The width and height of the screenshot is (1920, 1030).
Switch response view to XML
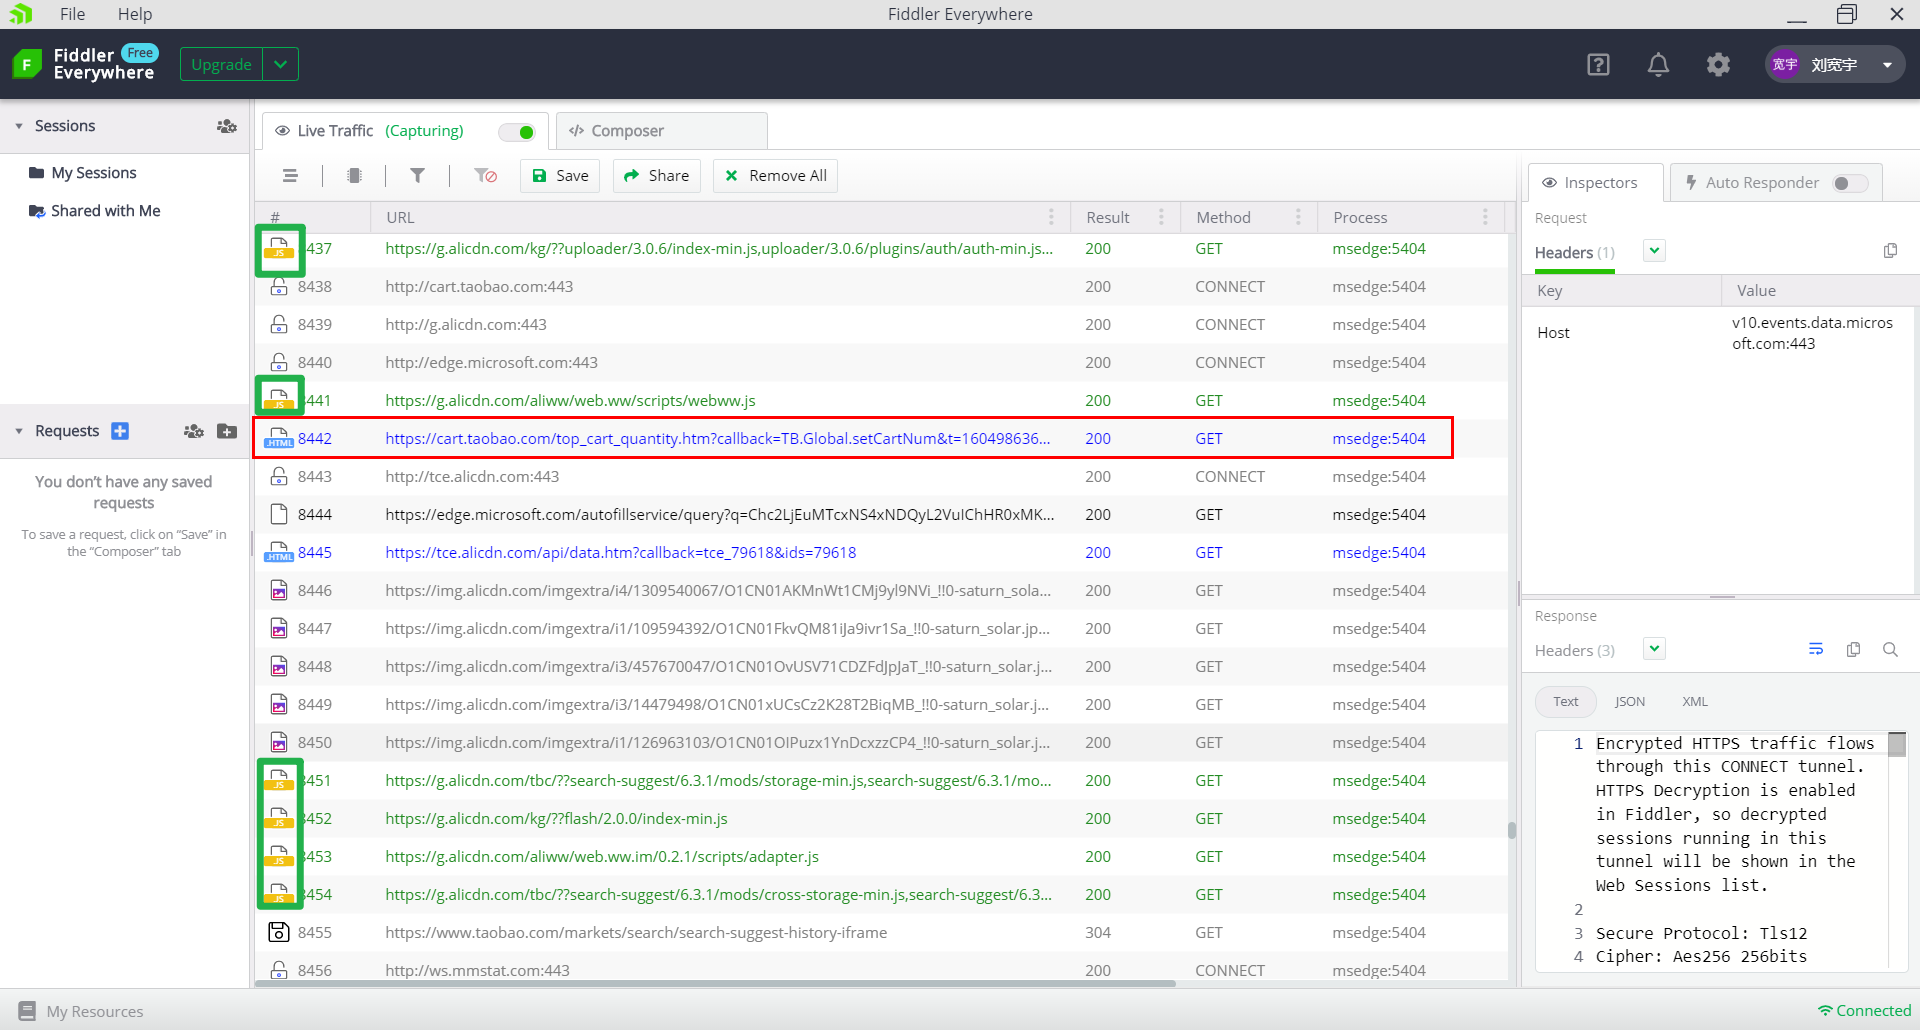(1695, 702)
